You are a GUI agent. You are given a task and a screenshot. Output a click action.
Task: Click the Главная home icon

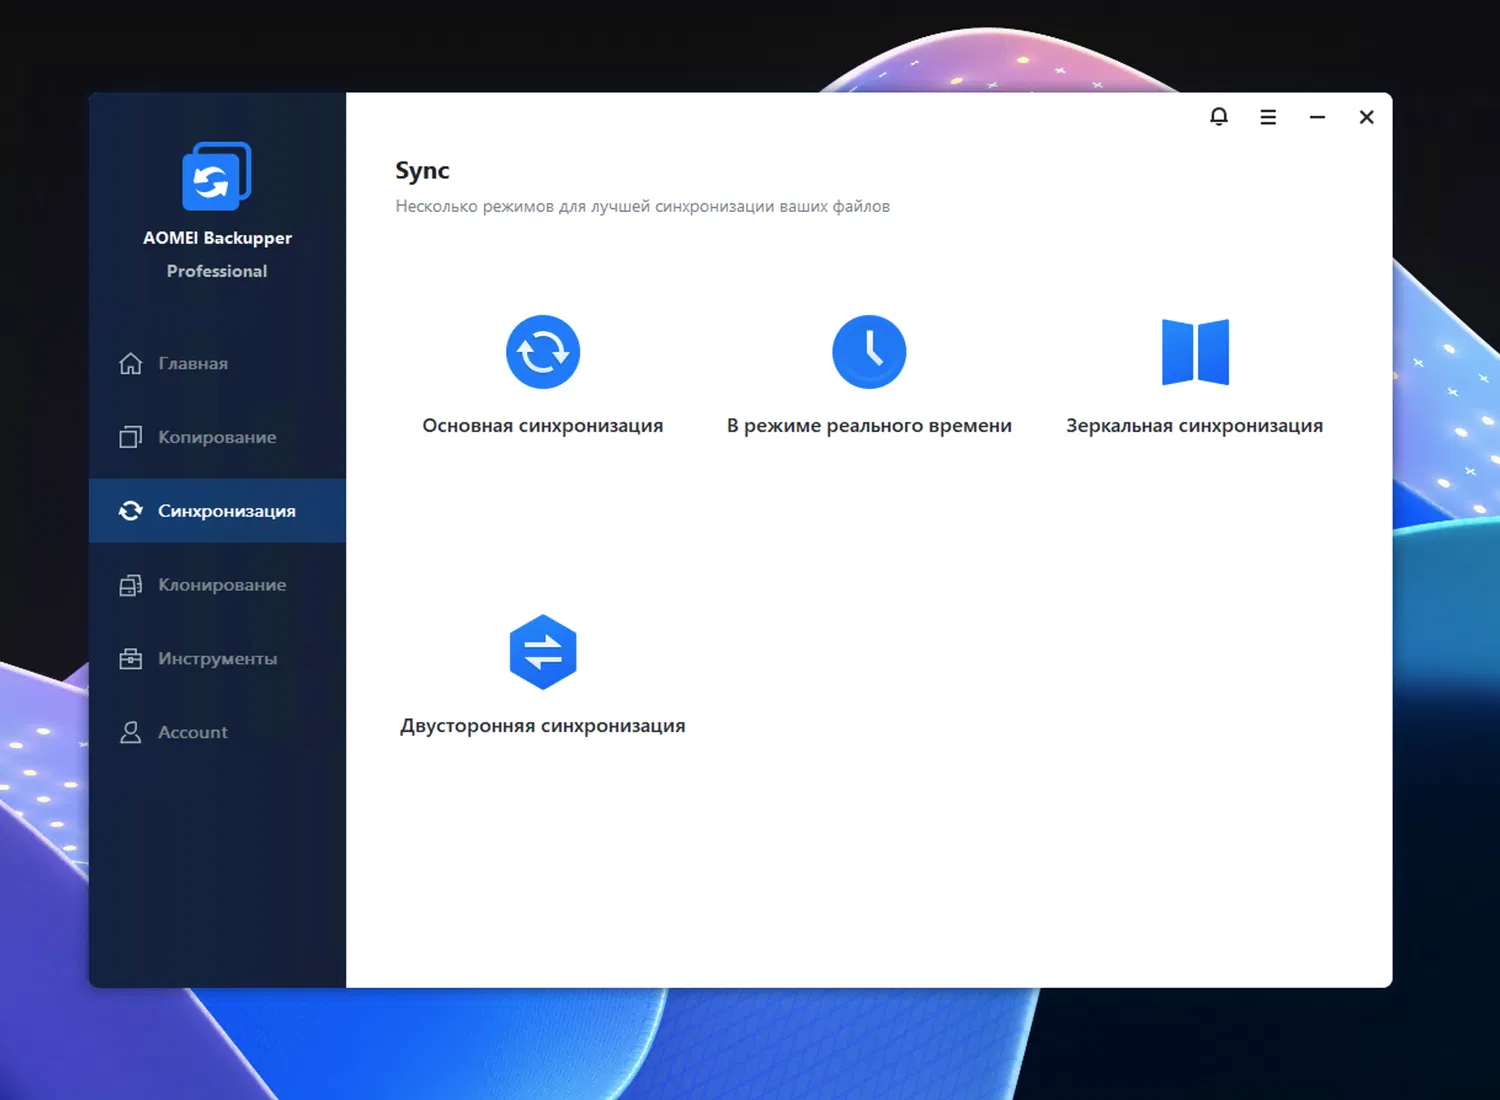click(131, 363)
